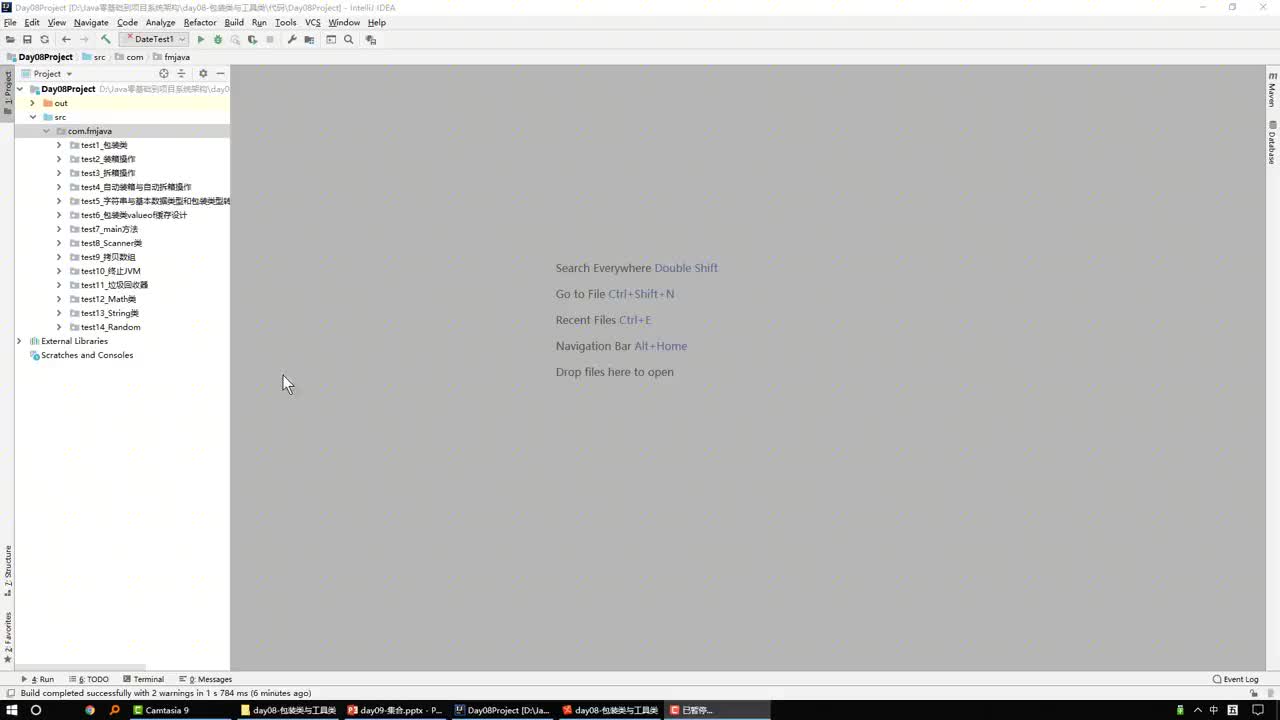Open the Messages tool window tab
The width and height of the screenshot is (1280, 720).
tap(205, 679)
